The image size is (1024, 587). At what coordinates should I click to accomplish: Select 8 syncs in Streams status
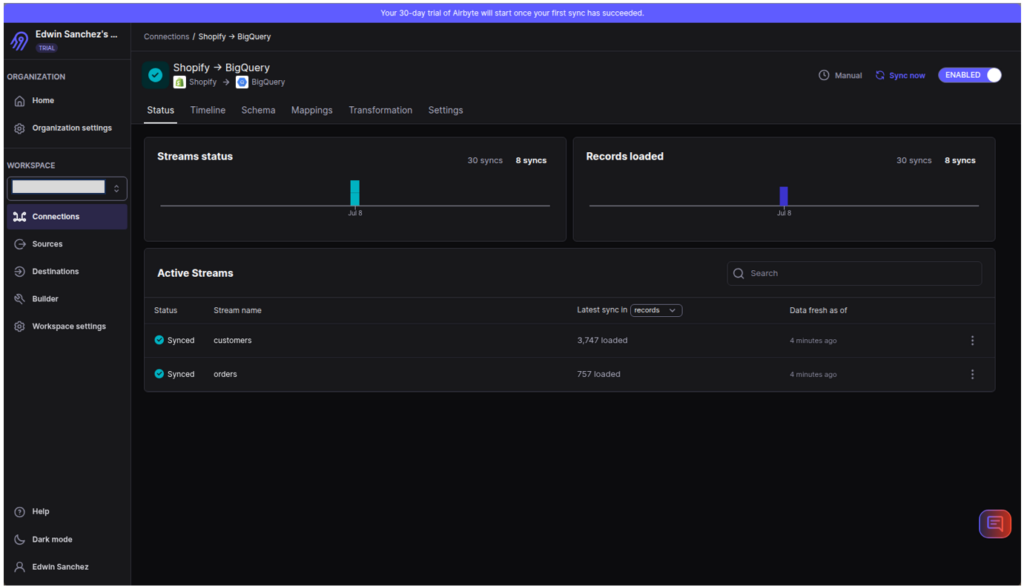pos(531,161)
